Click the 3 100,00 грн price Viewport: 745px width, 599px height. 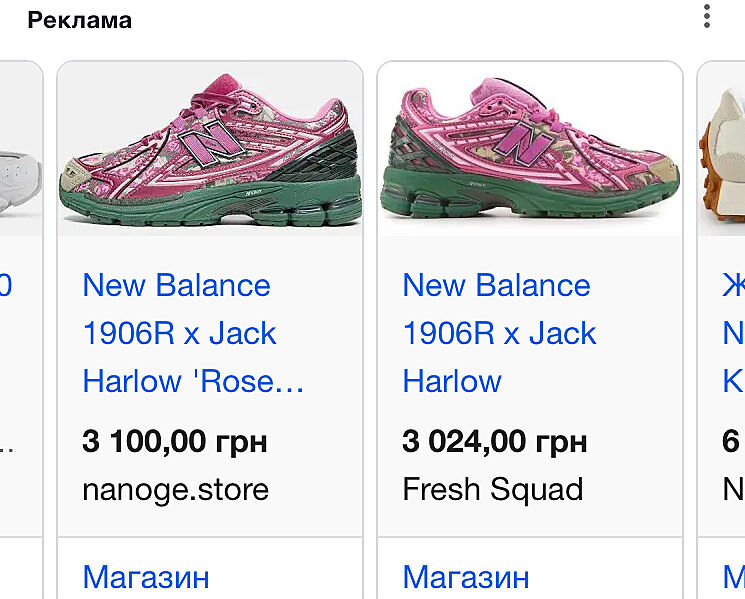[x=175, y=441]
